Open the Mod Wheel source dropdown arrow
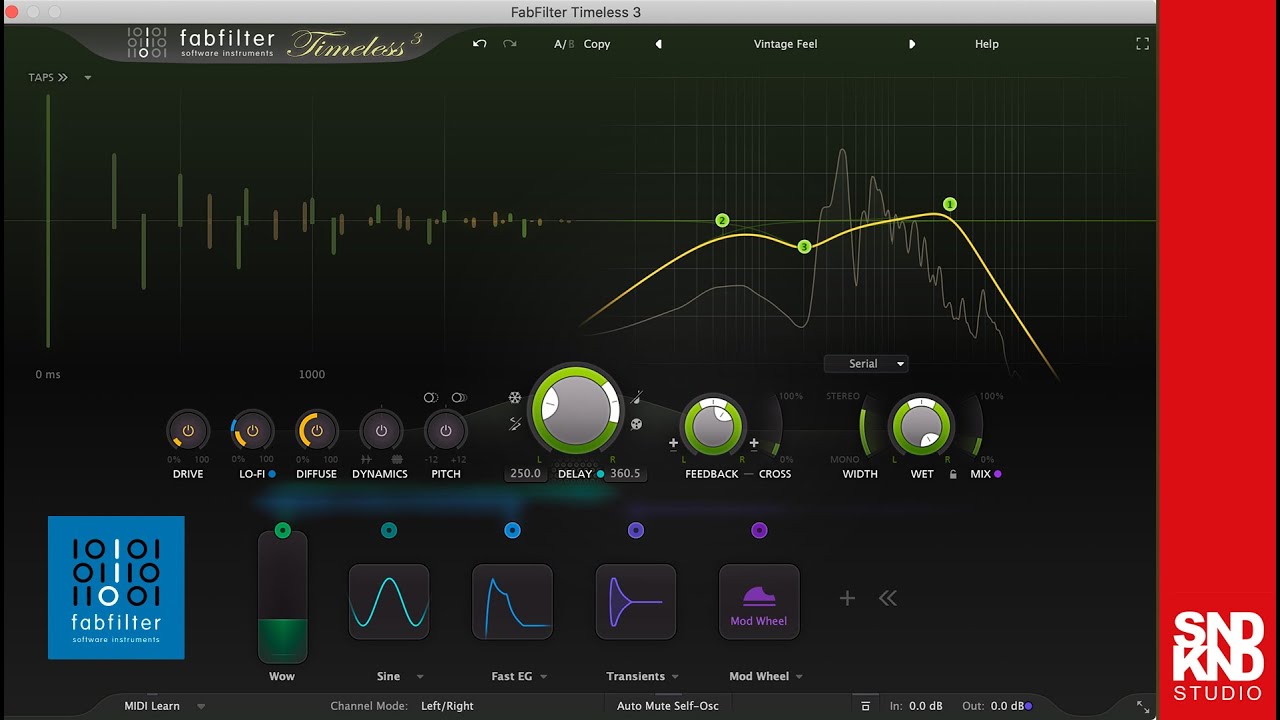 tap(799, 677)
